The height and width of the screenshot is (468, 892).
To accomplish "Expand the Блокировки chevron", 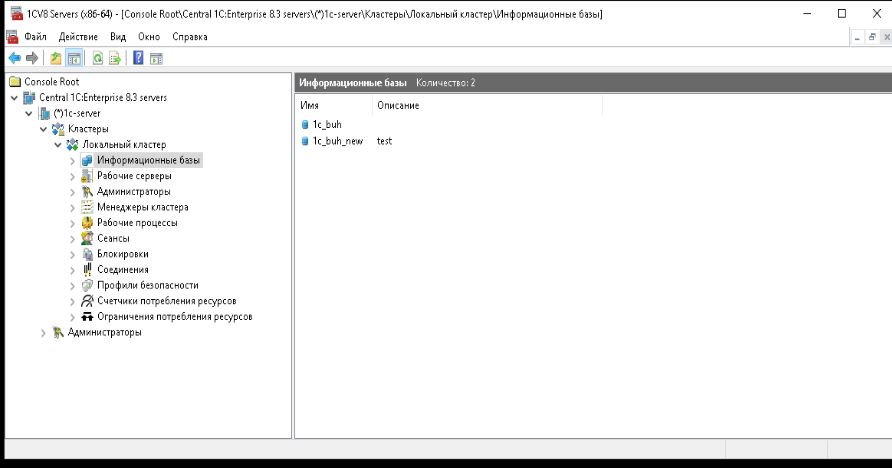I will [x=72, y=254].
